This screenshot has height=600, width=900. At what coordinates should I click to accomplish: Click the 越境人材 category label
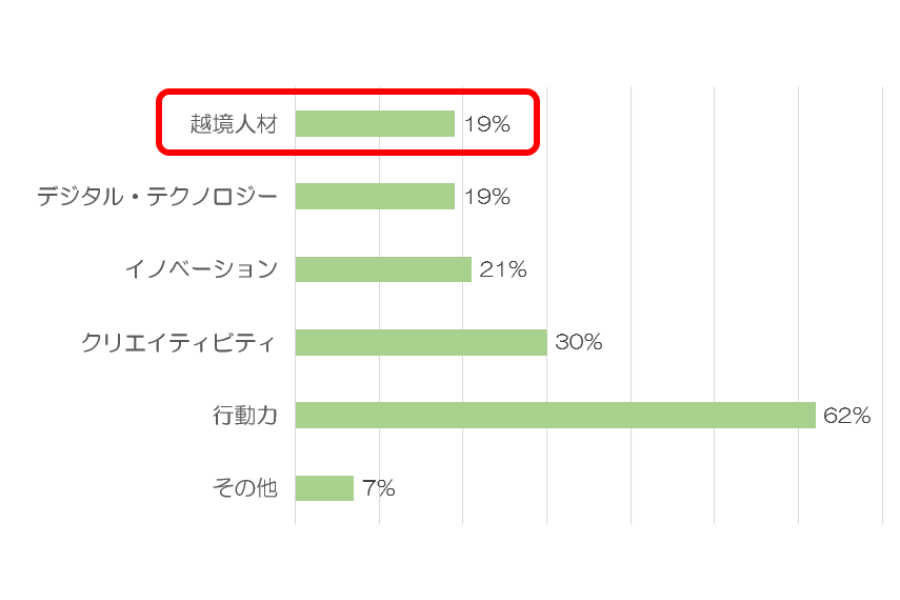(234, 124)
